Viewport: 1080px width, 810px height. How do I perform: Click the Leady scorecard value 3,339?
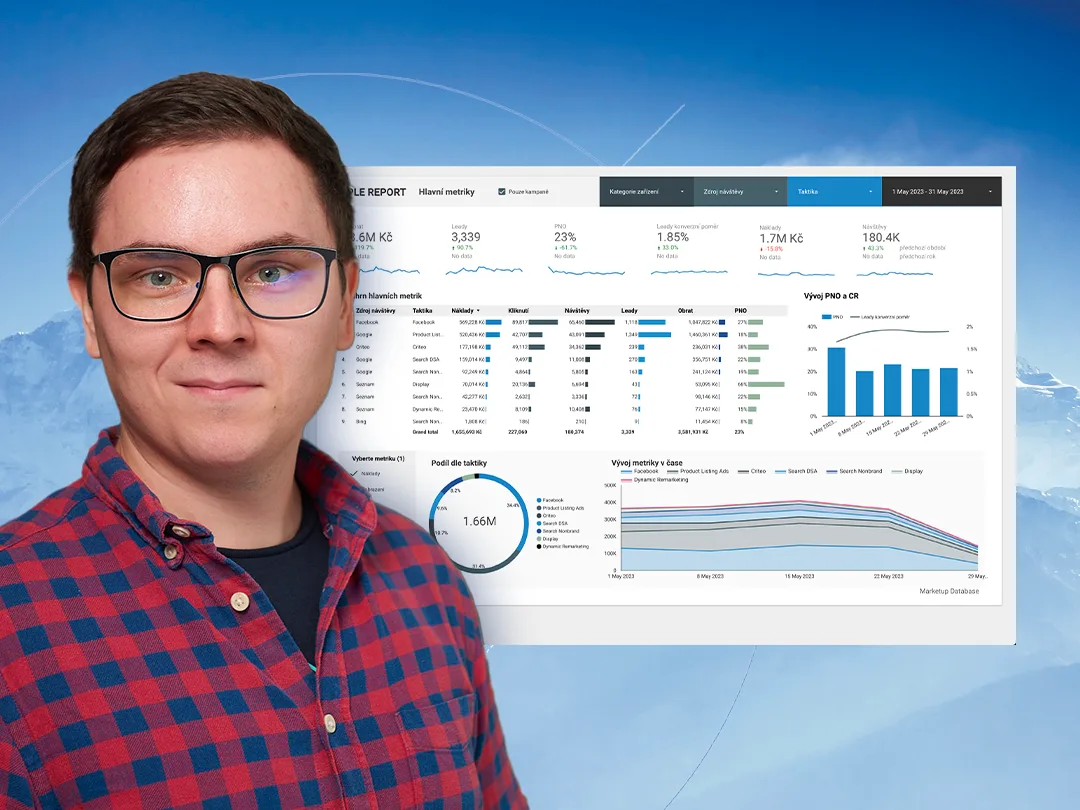pyautogui.click(x=466, y=236)
